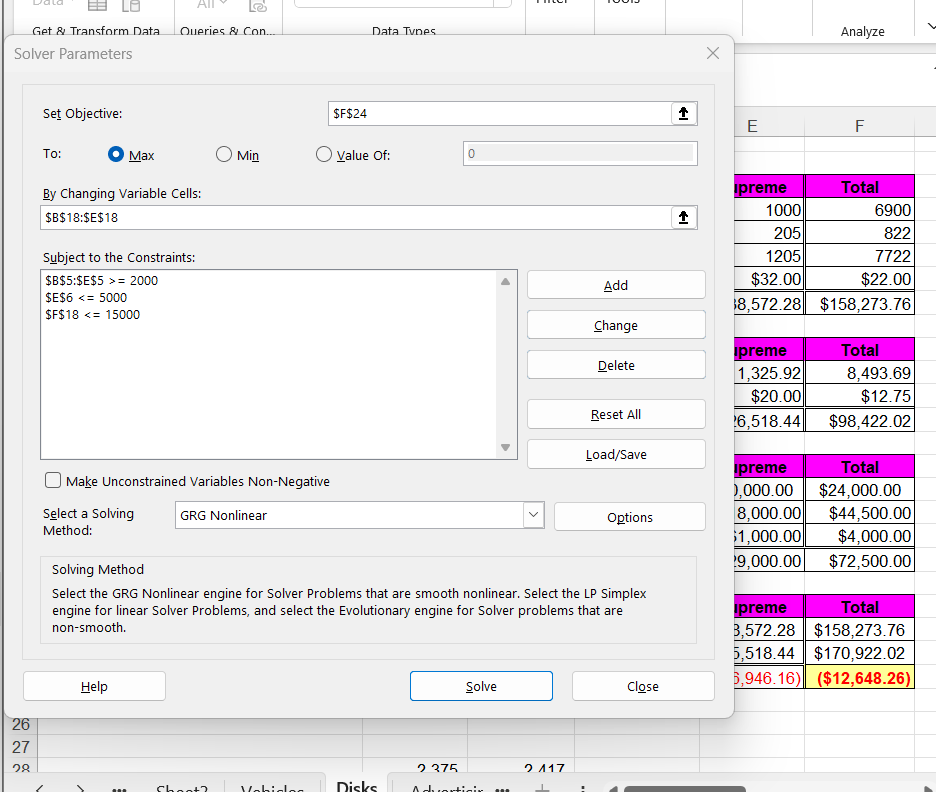The width and height of the screenshot is (936, 792).
Task: Click the Analyze ribbon group label
Action: coord(863,32)
